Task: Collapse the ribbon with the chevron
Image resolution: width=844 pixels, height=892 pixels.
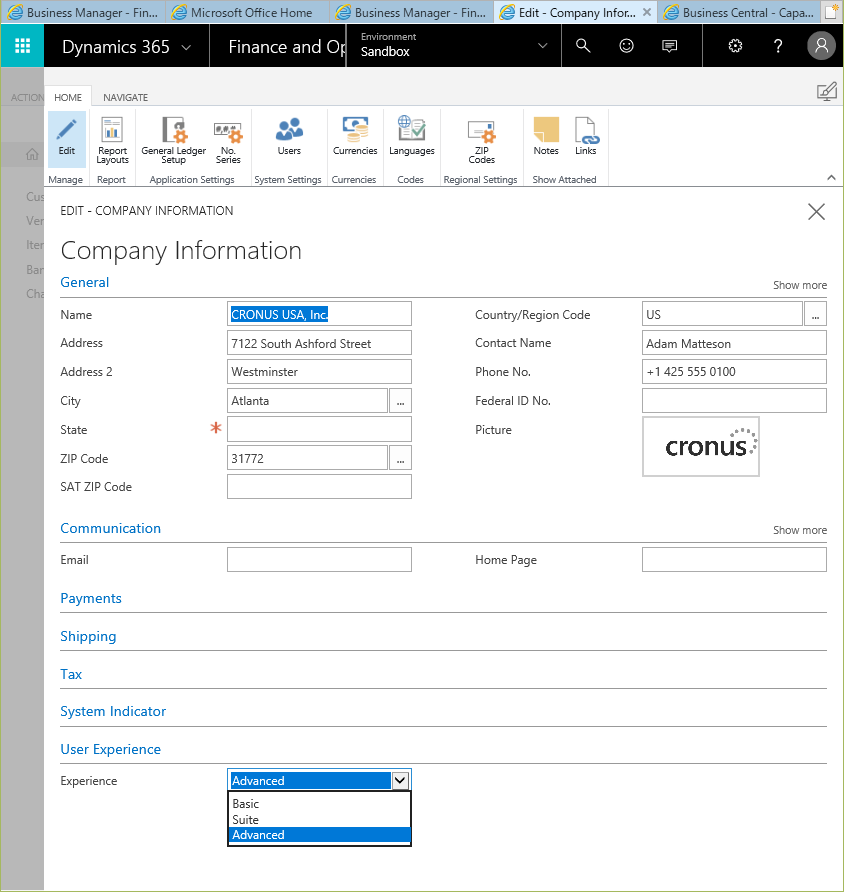Action: pyautogui.click(x=831, y=178)
